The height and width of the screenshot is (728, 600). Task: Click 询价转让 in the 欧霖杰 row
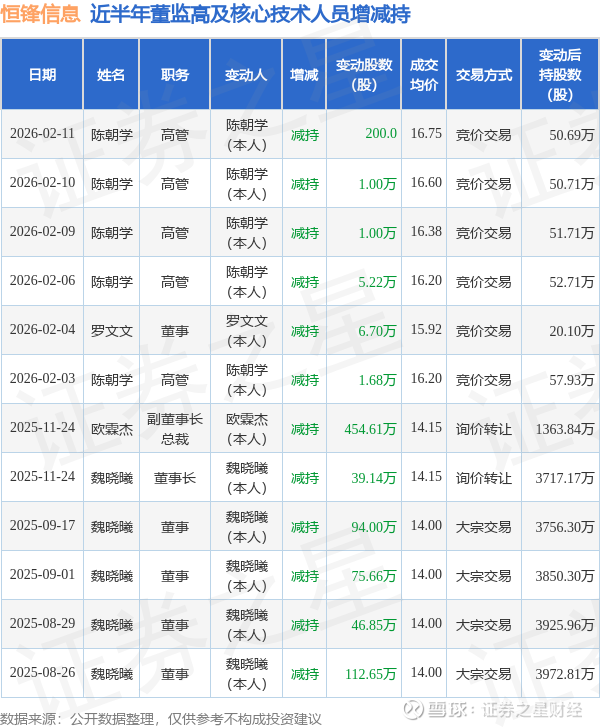pos(483,429)
